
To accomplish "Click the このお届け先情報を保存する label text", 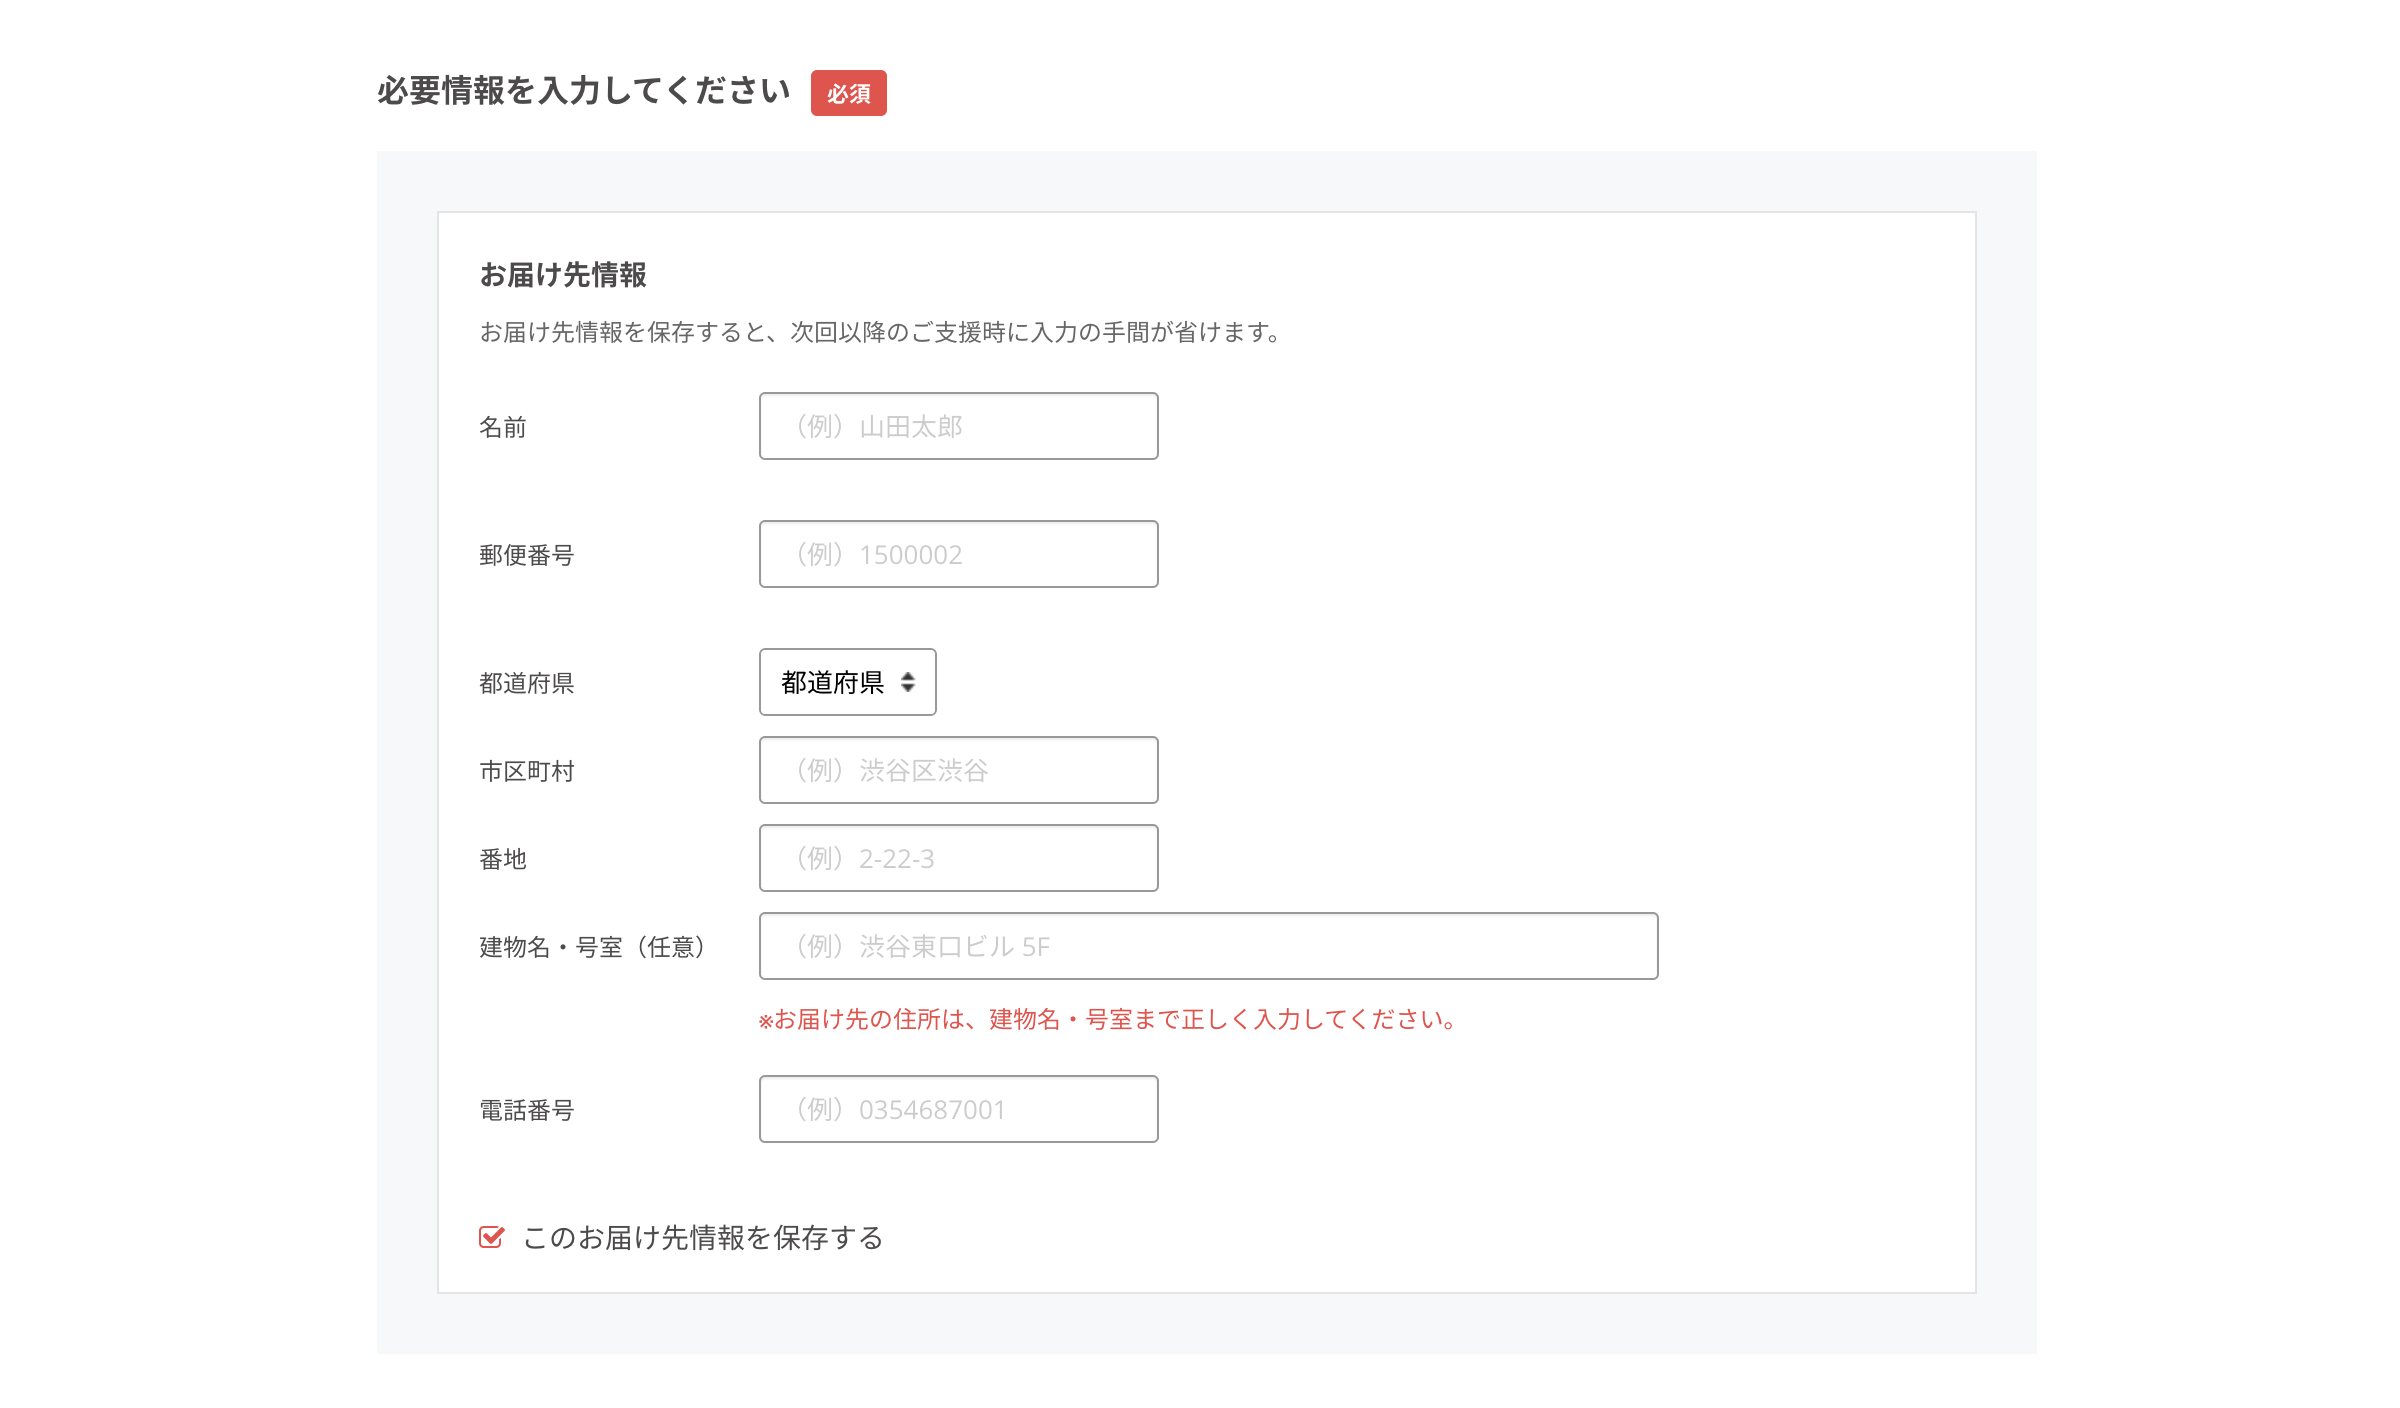I will pyautogui.click(x=703, y=1238).
